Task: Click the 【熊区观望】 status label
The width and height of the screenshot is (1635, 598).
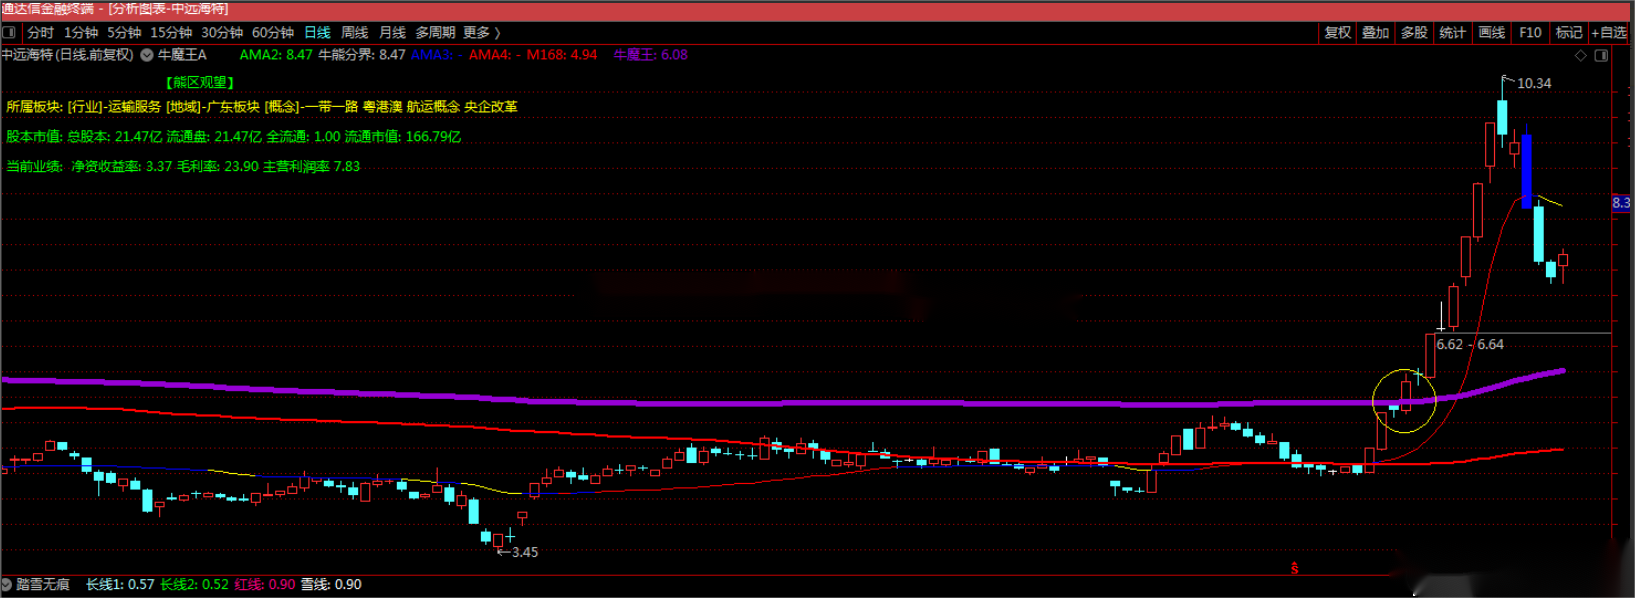Action: click(x=200, y=82)
